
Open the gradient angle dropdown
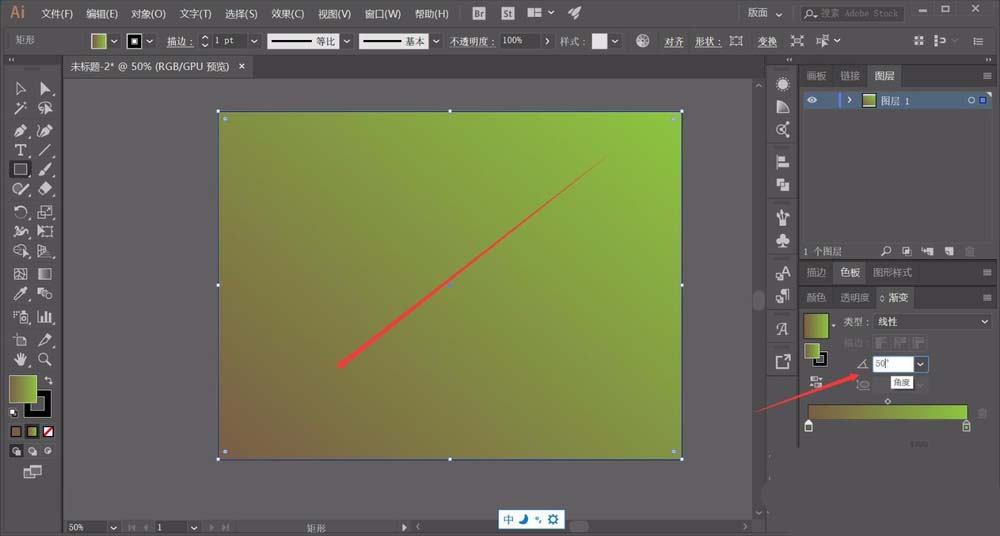(x=921, y=364)
